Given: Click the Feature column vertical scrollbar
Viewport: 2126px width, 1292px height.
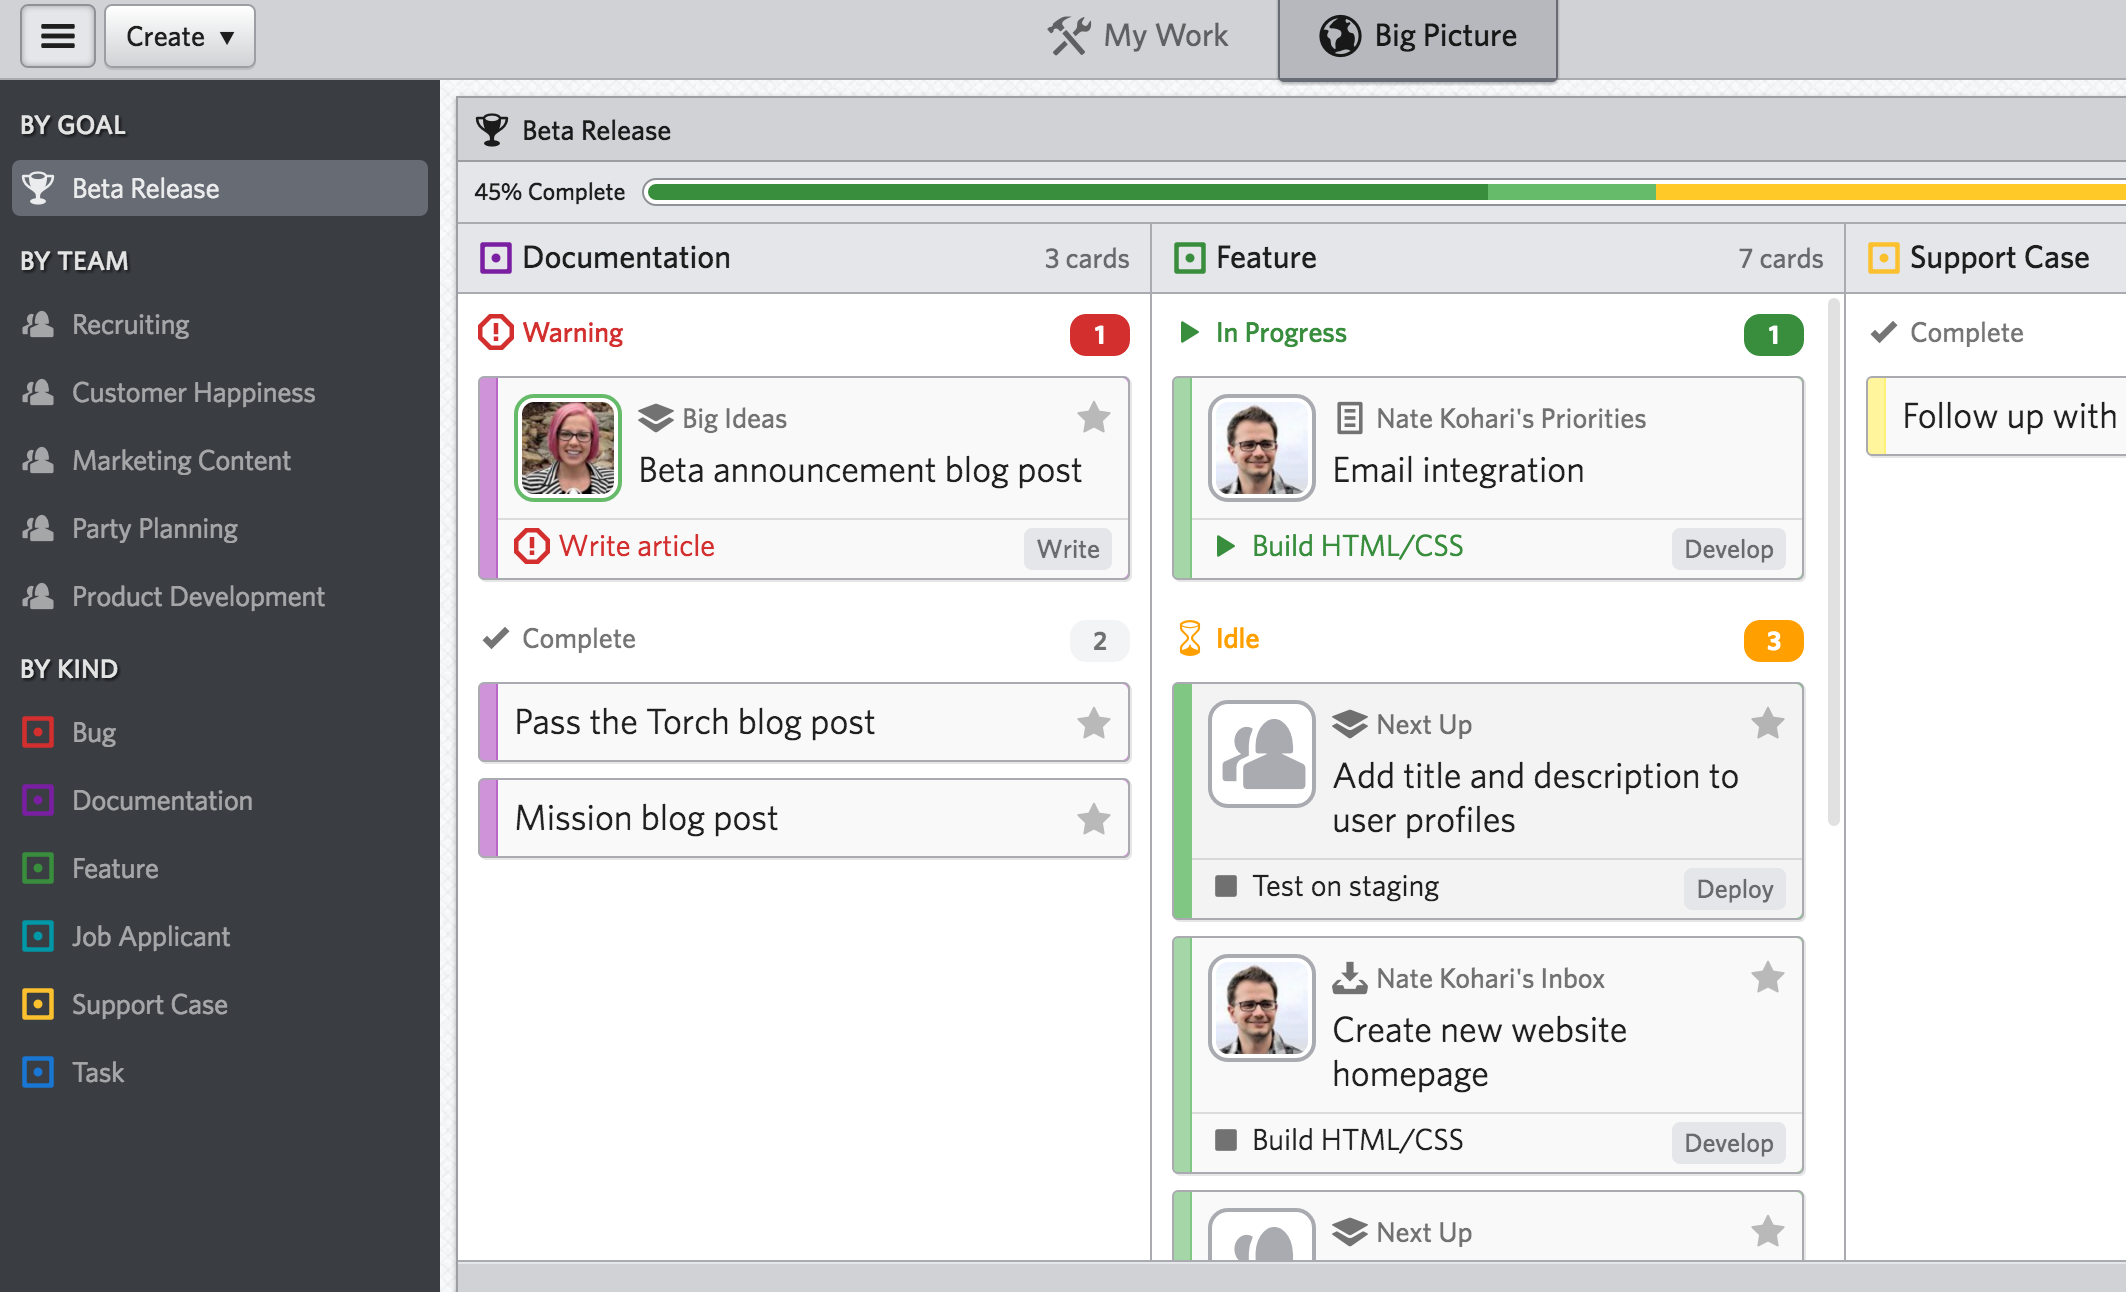Looking at the screenshot, I should [x=1833, y=560].
